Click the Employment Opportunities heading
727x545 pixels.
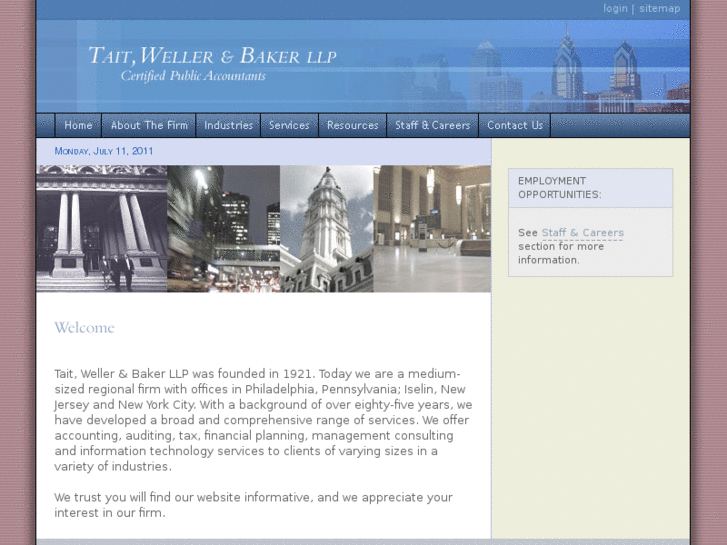[560, 187]
